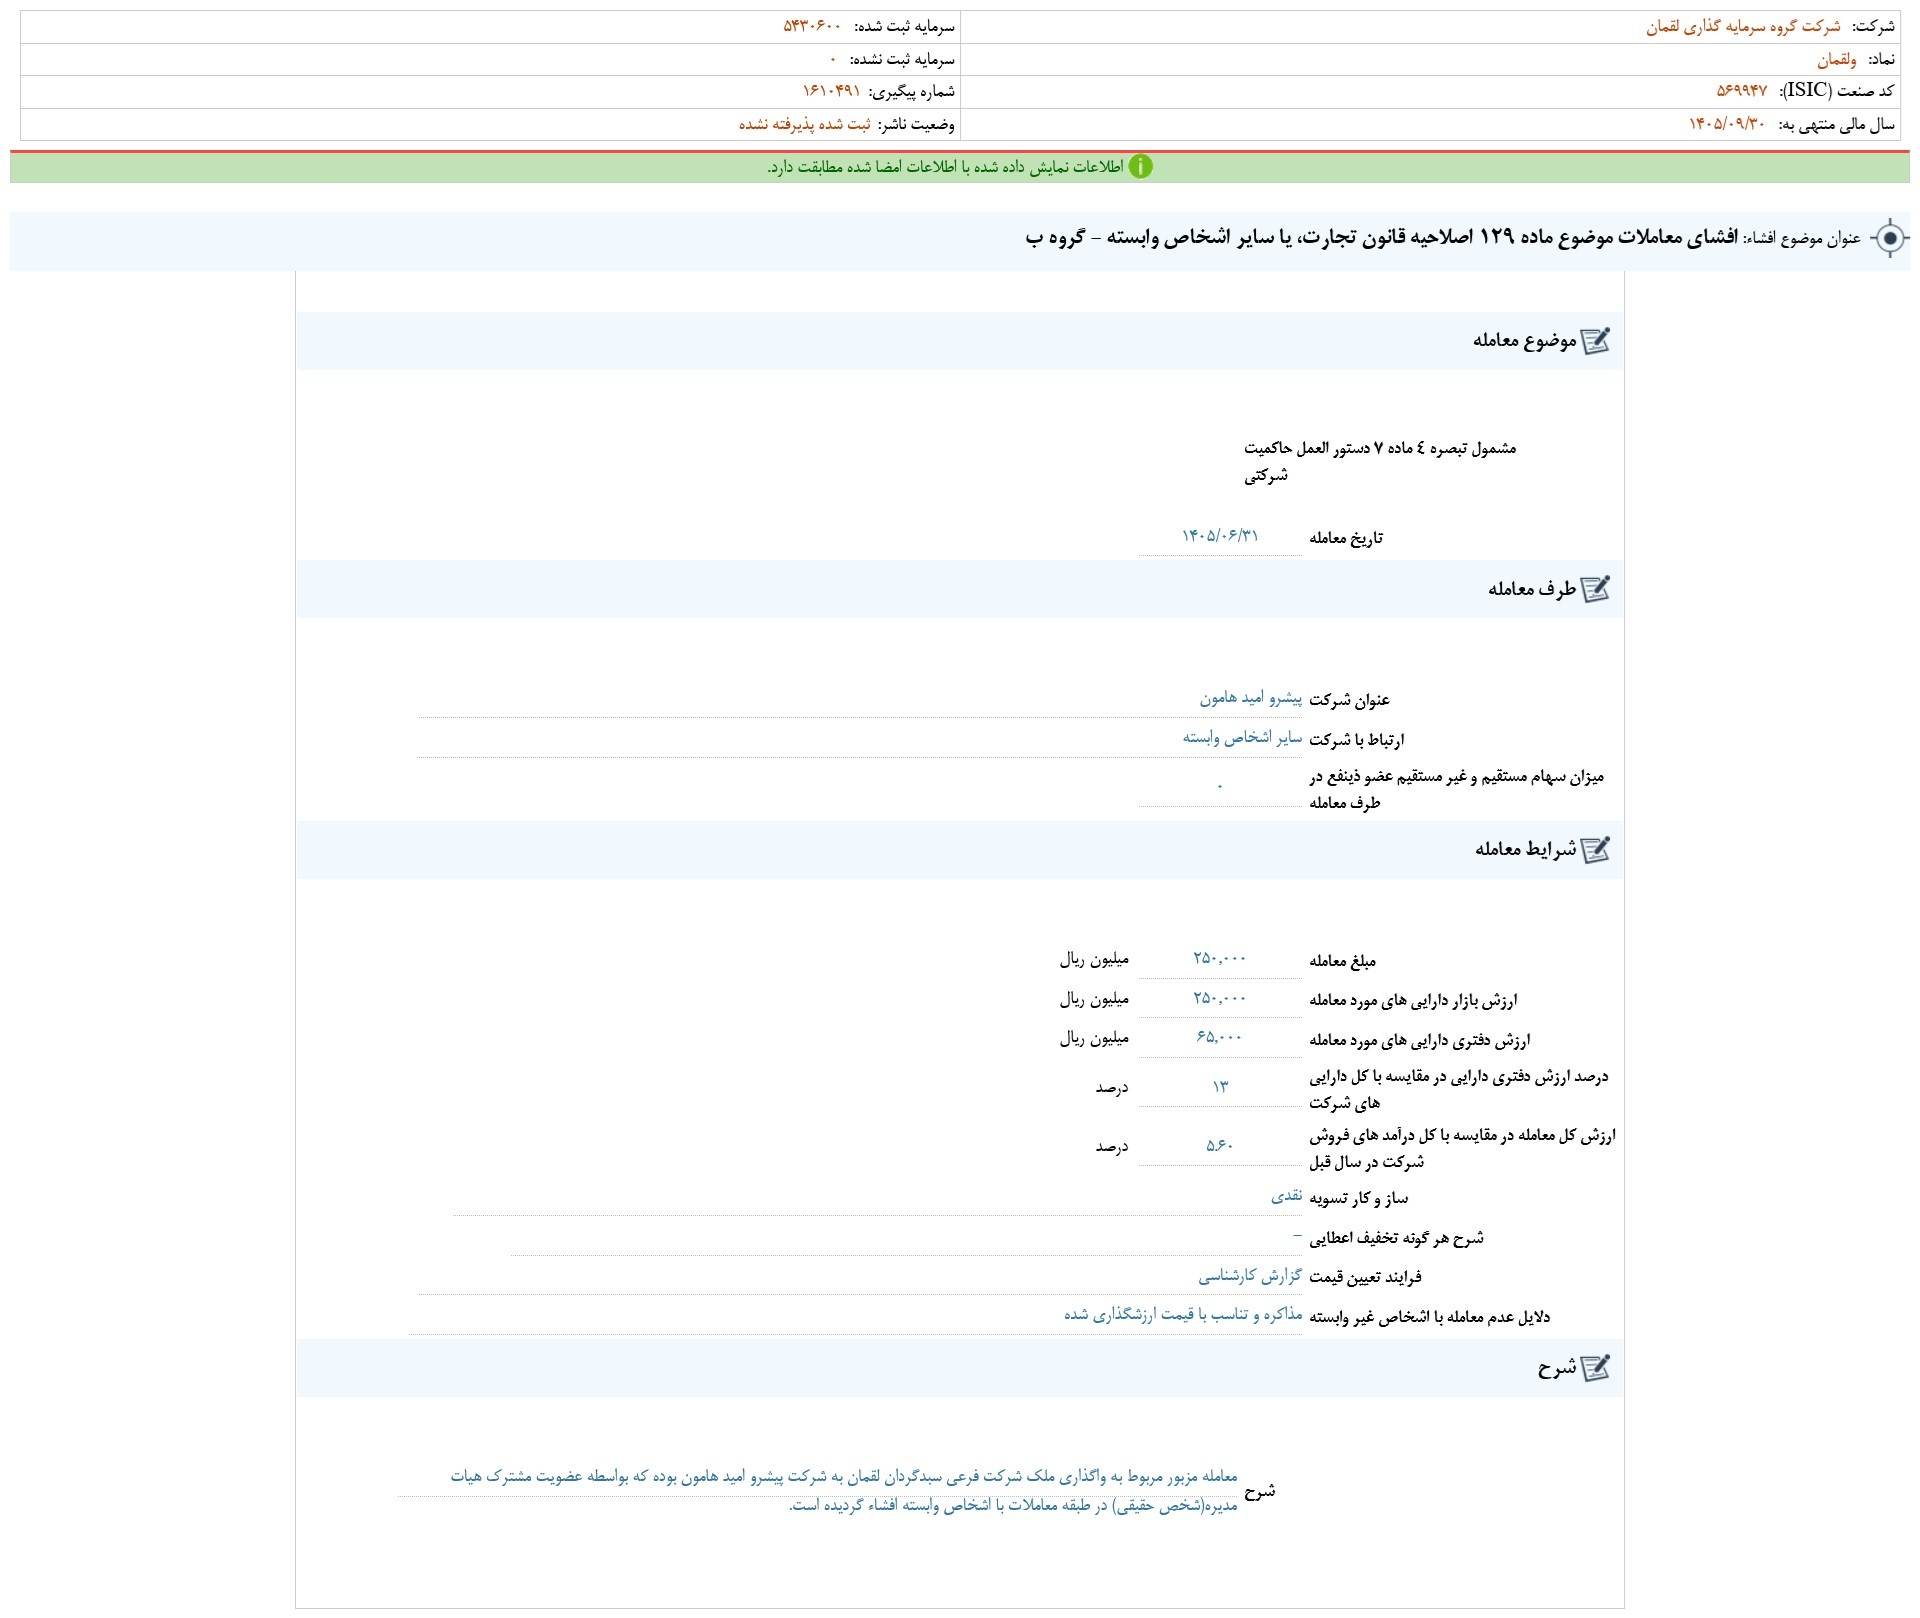Screen dimensions: 1920x1618
Task: Click the target icon beside disclosure title
Action: 1889,238
